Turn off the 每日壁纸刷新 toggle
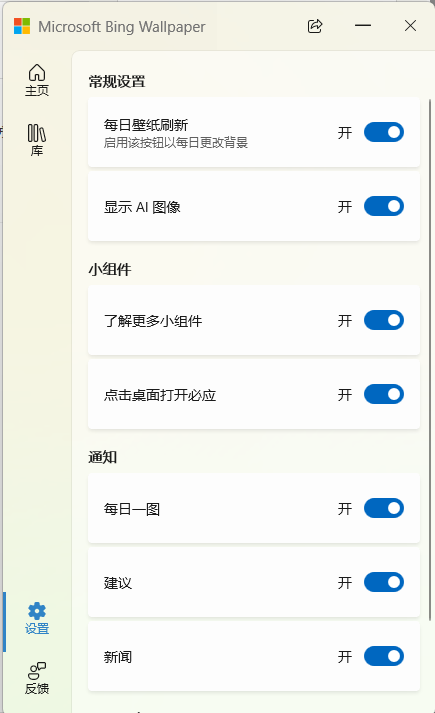 coord(384,132)
